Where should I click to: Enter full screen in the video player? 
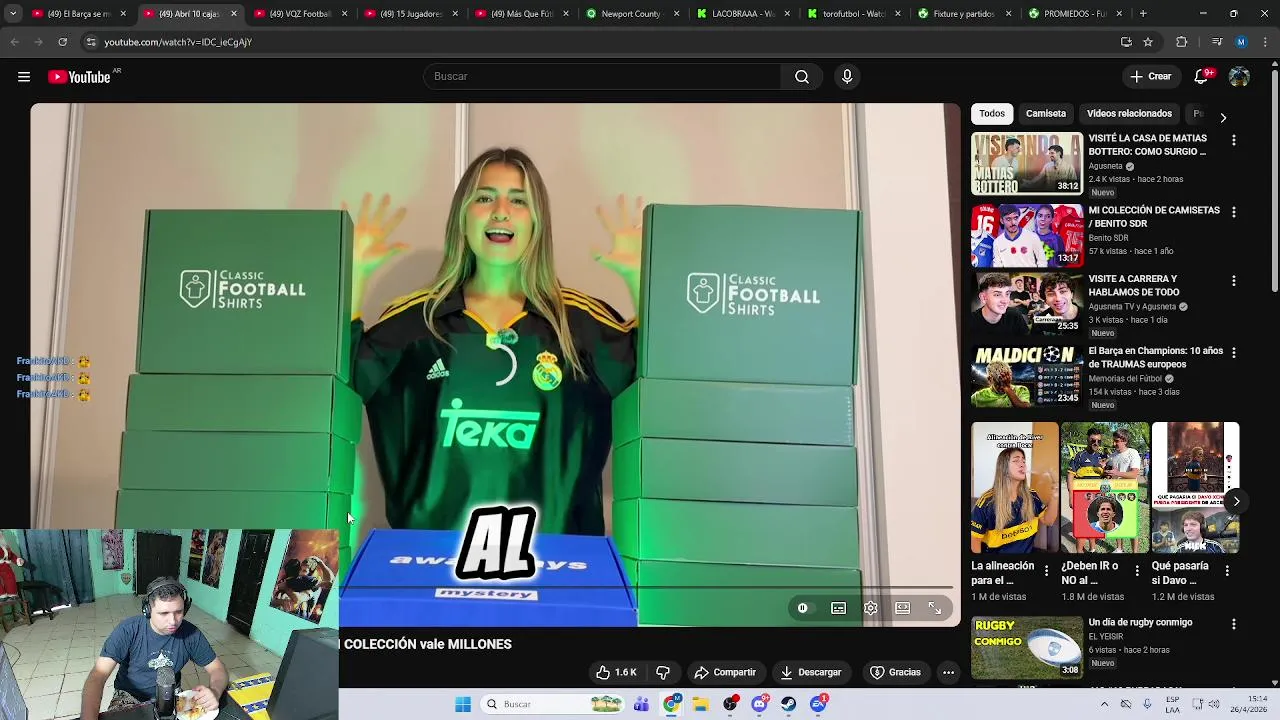[935, 608]
